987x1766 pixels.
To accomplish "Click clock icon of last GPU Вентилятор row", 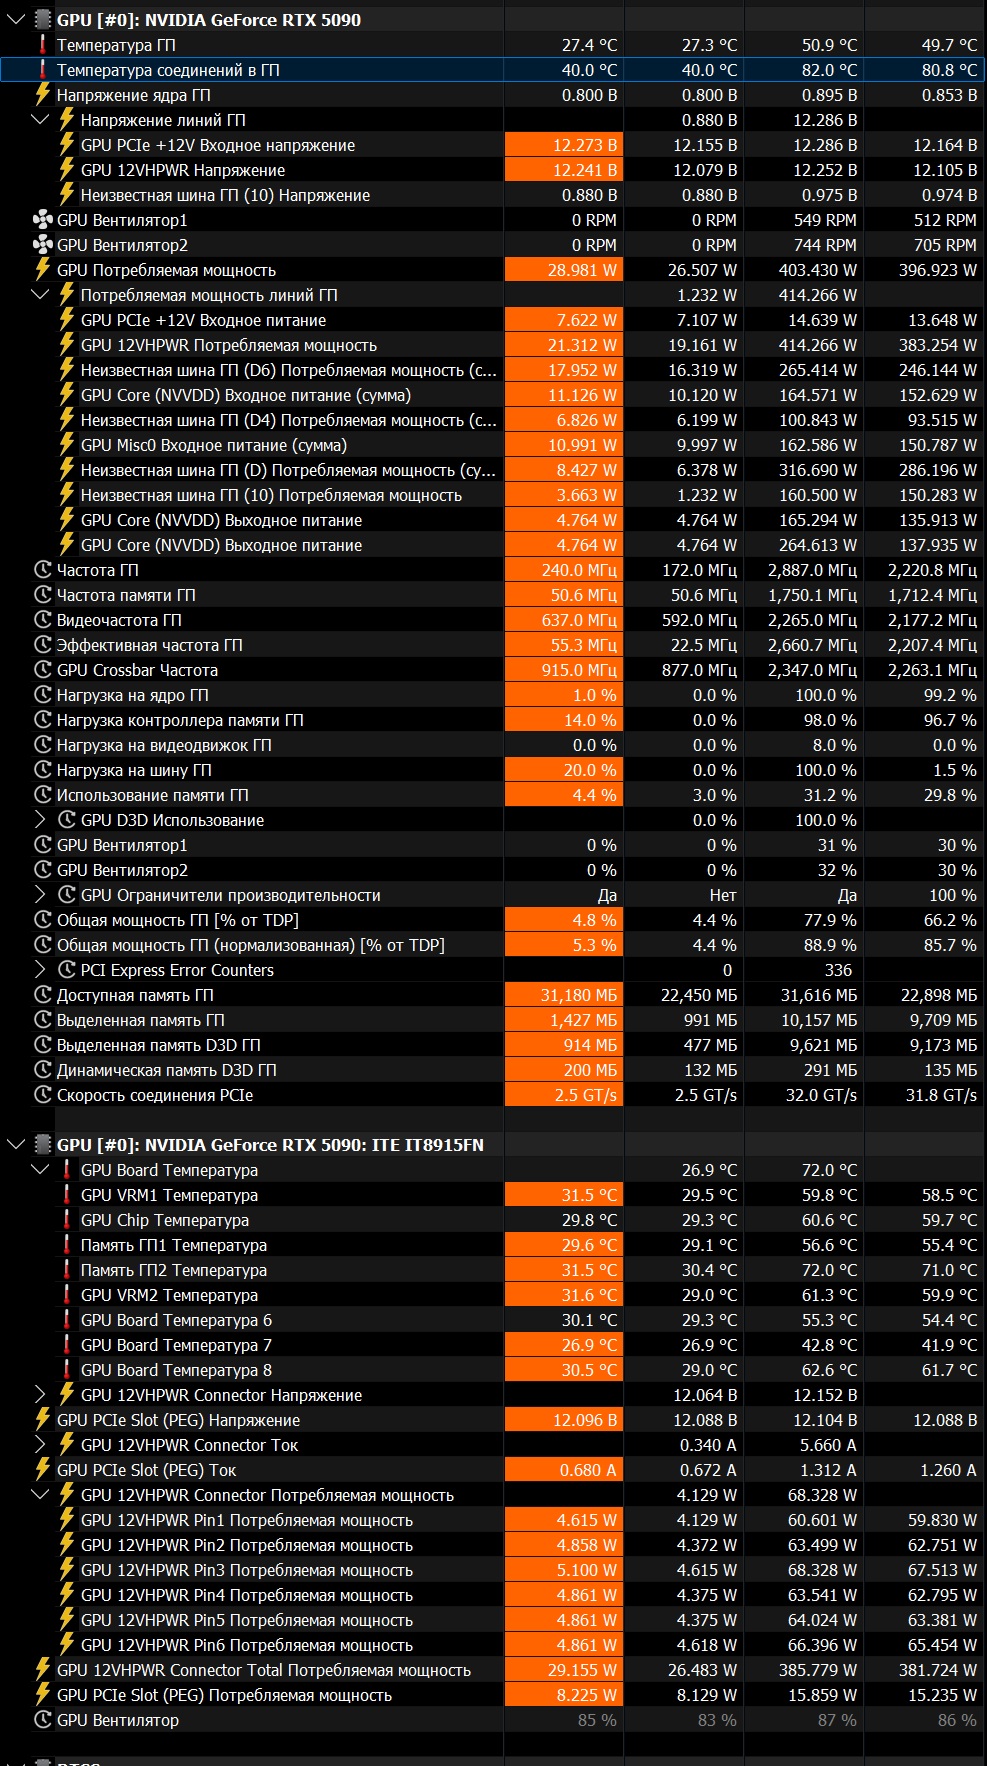I will point(42,1719).
